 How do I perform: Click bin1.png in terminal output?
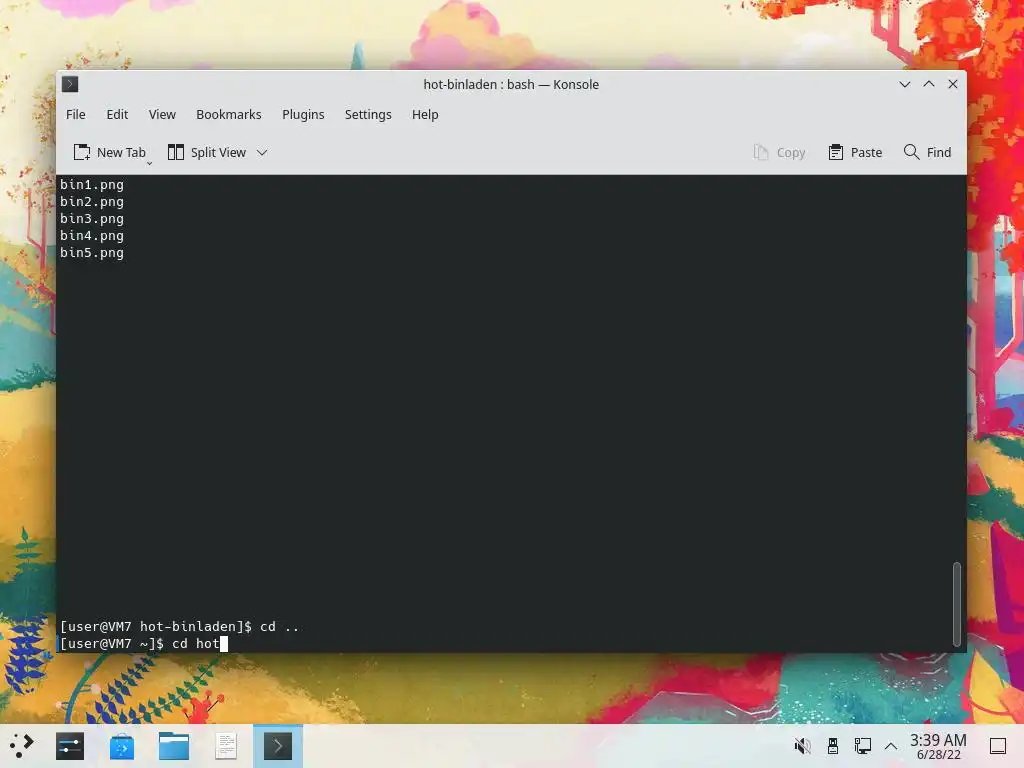click(x=92, y=185)
